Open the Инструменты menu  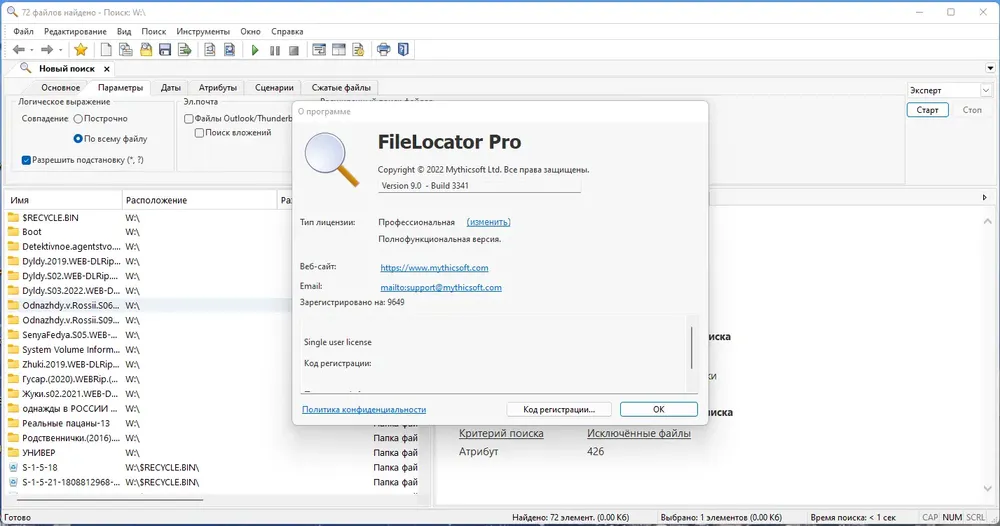pos(203,31)
